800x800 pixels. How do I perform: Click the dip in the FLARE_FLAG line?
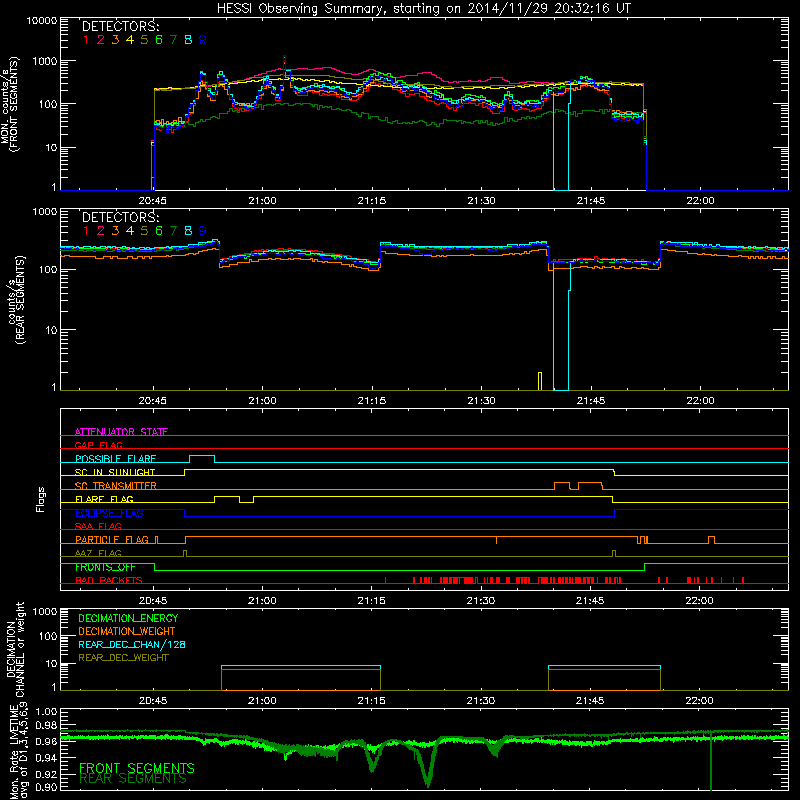[246, 501]
